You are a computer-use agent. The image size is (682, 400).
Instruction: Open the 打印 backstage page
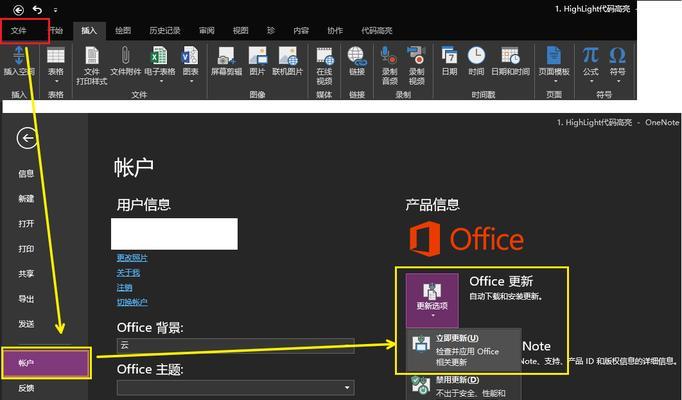click(x=26, y=249)
